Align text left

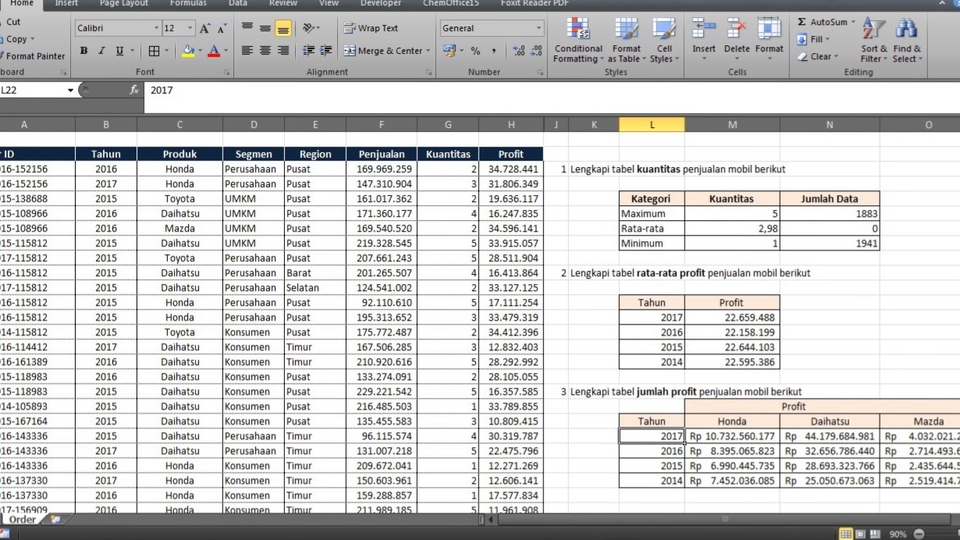247,51
